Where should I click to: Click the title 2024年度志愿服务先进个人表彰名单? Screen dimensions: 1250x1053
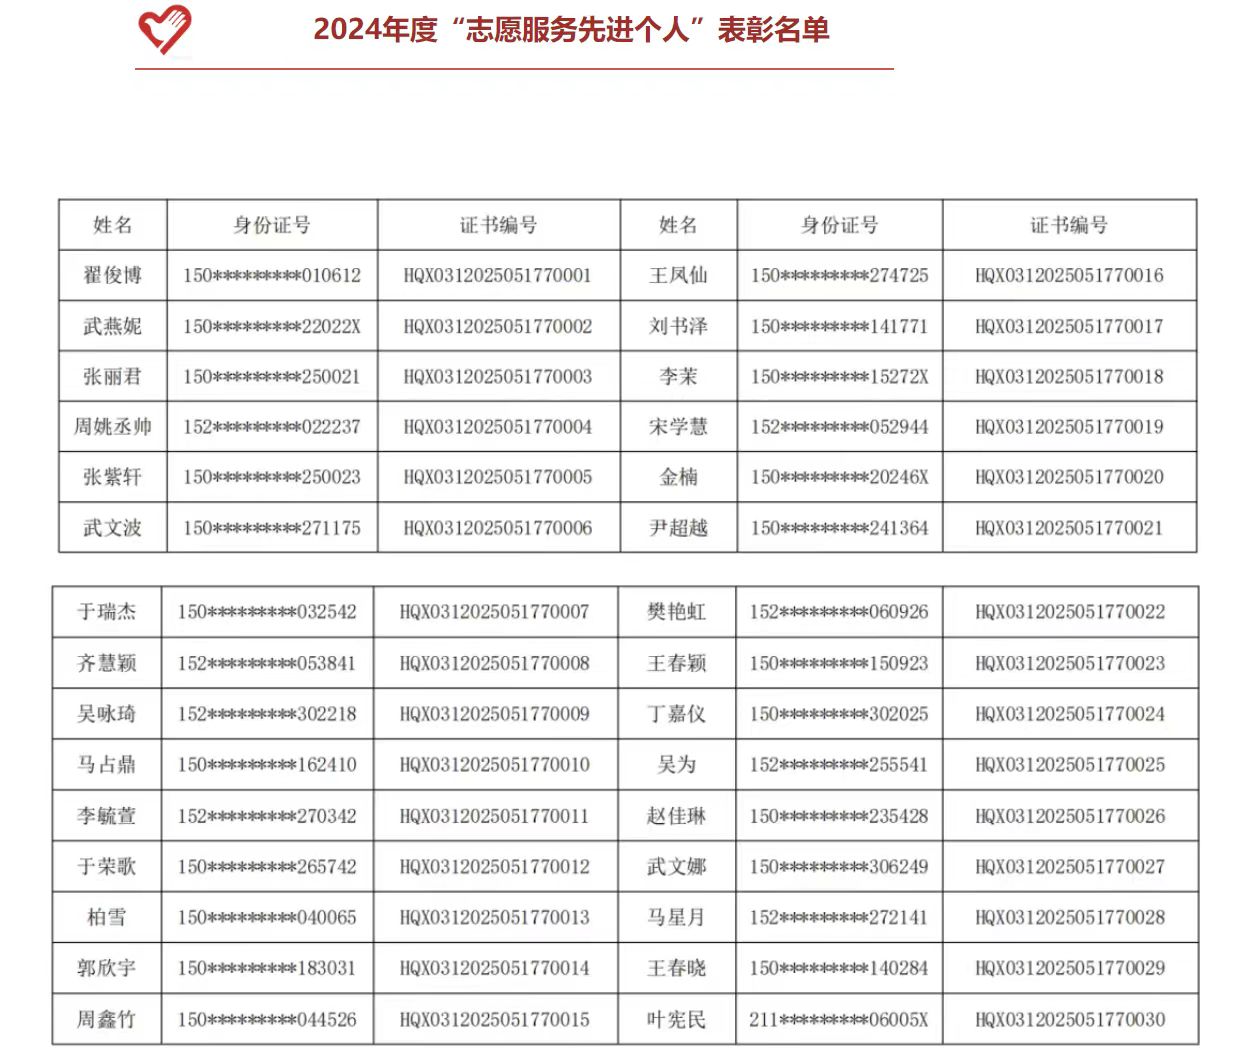point(571,29)
